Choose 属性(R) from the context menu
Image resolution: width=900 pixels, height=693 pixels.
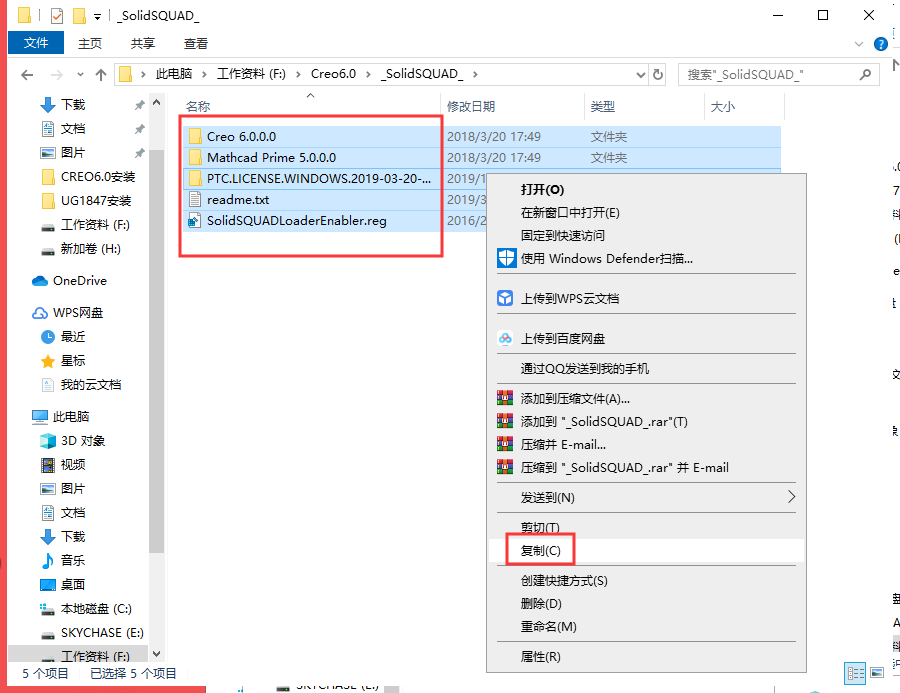[540, 657]
